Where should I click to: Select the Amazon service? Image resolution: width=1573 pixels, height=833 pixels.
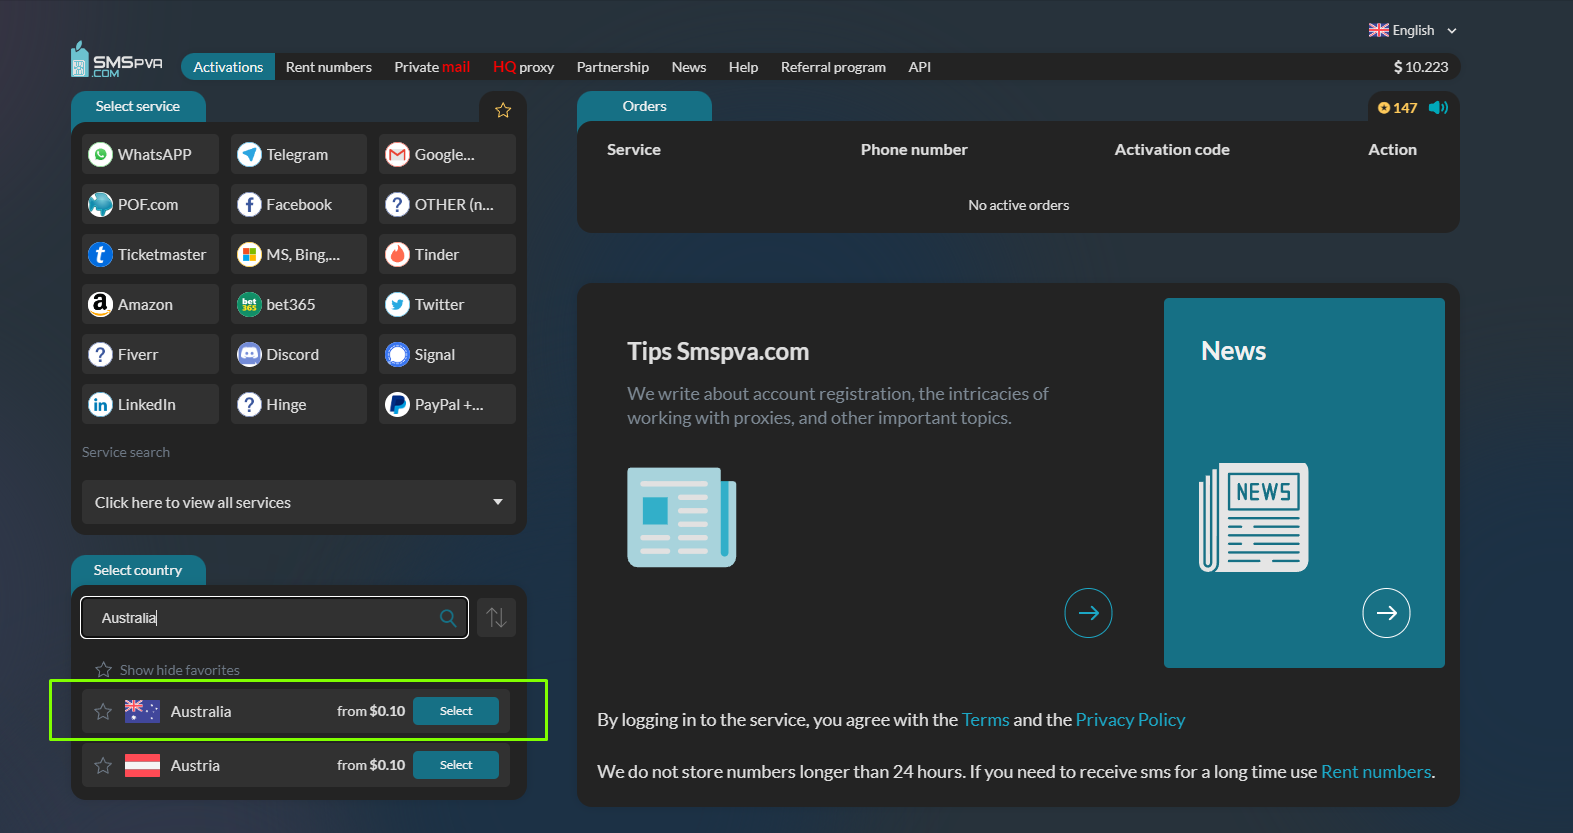click(150, 304)
